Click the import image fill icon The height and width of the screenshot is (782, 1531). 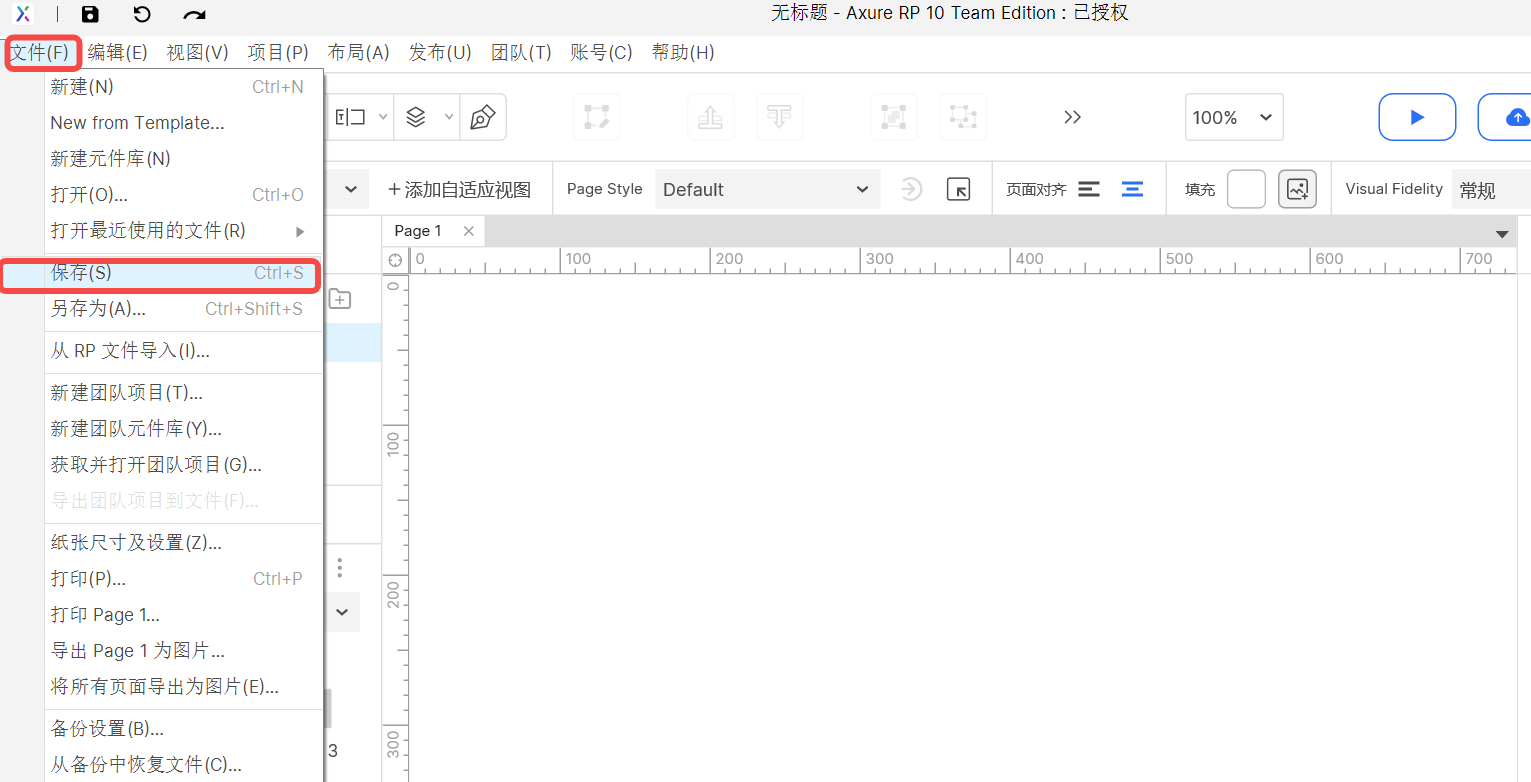pos(1297,189)
